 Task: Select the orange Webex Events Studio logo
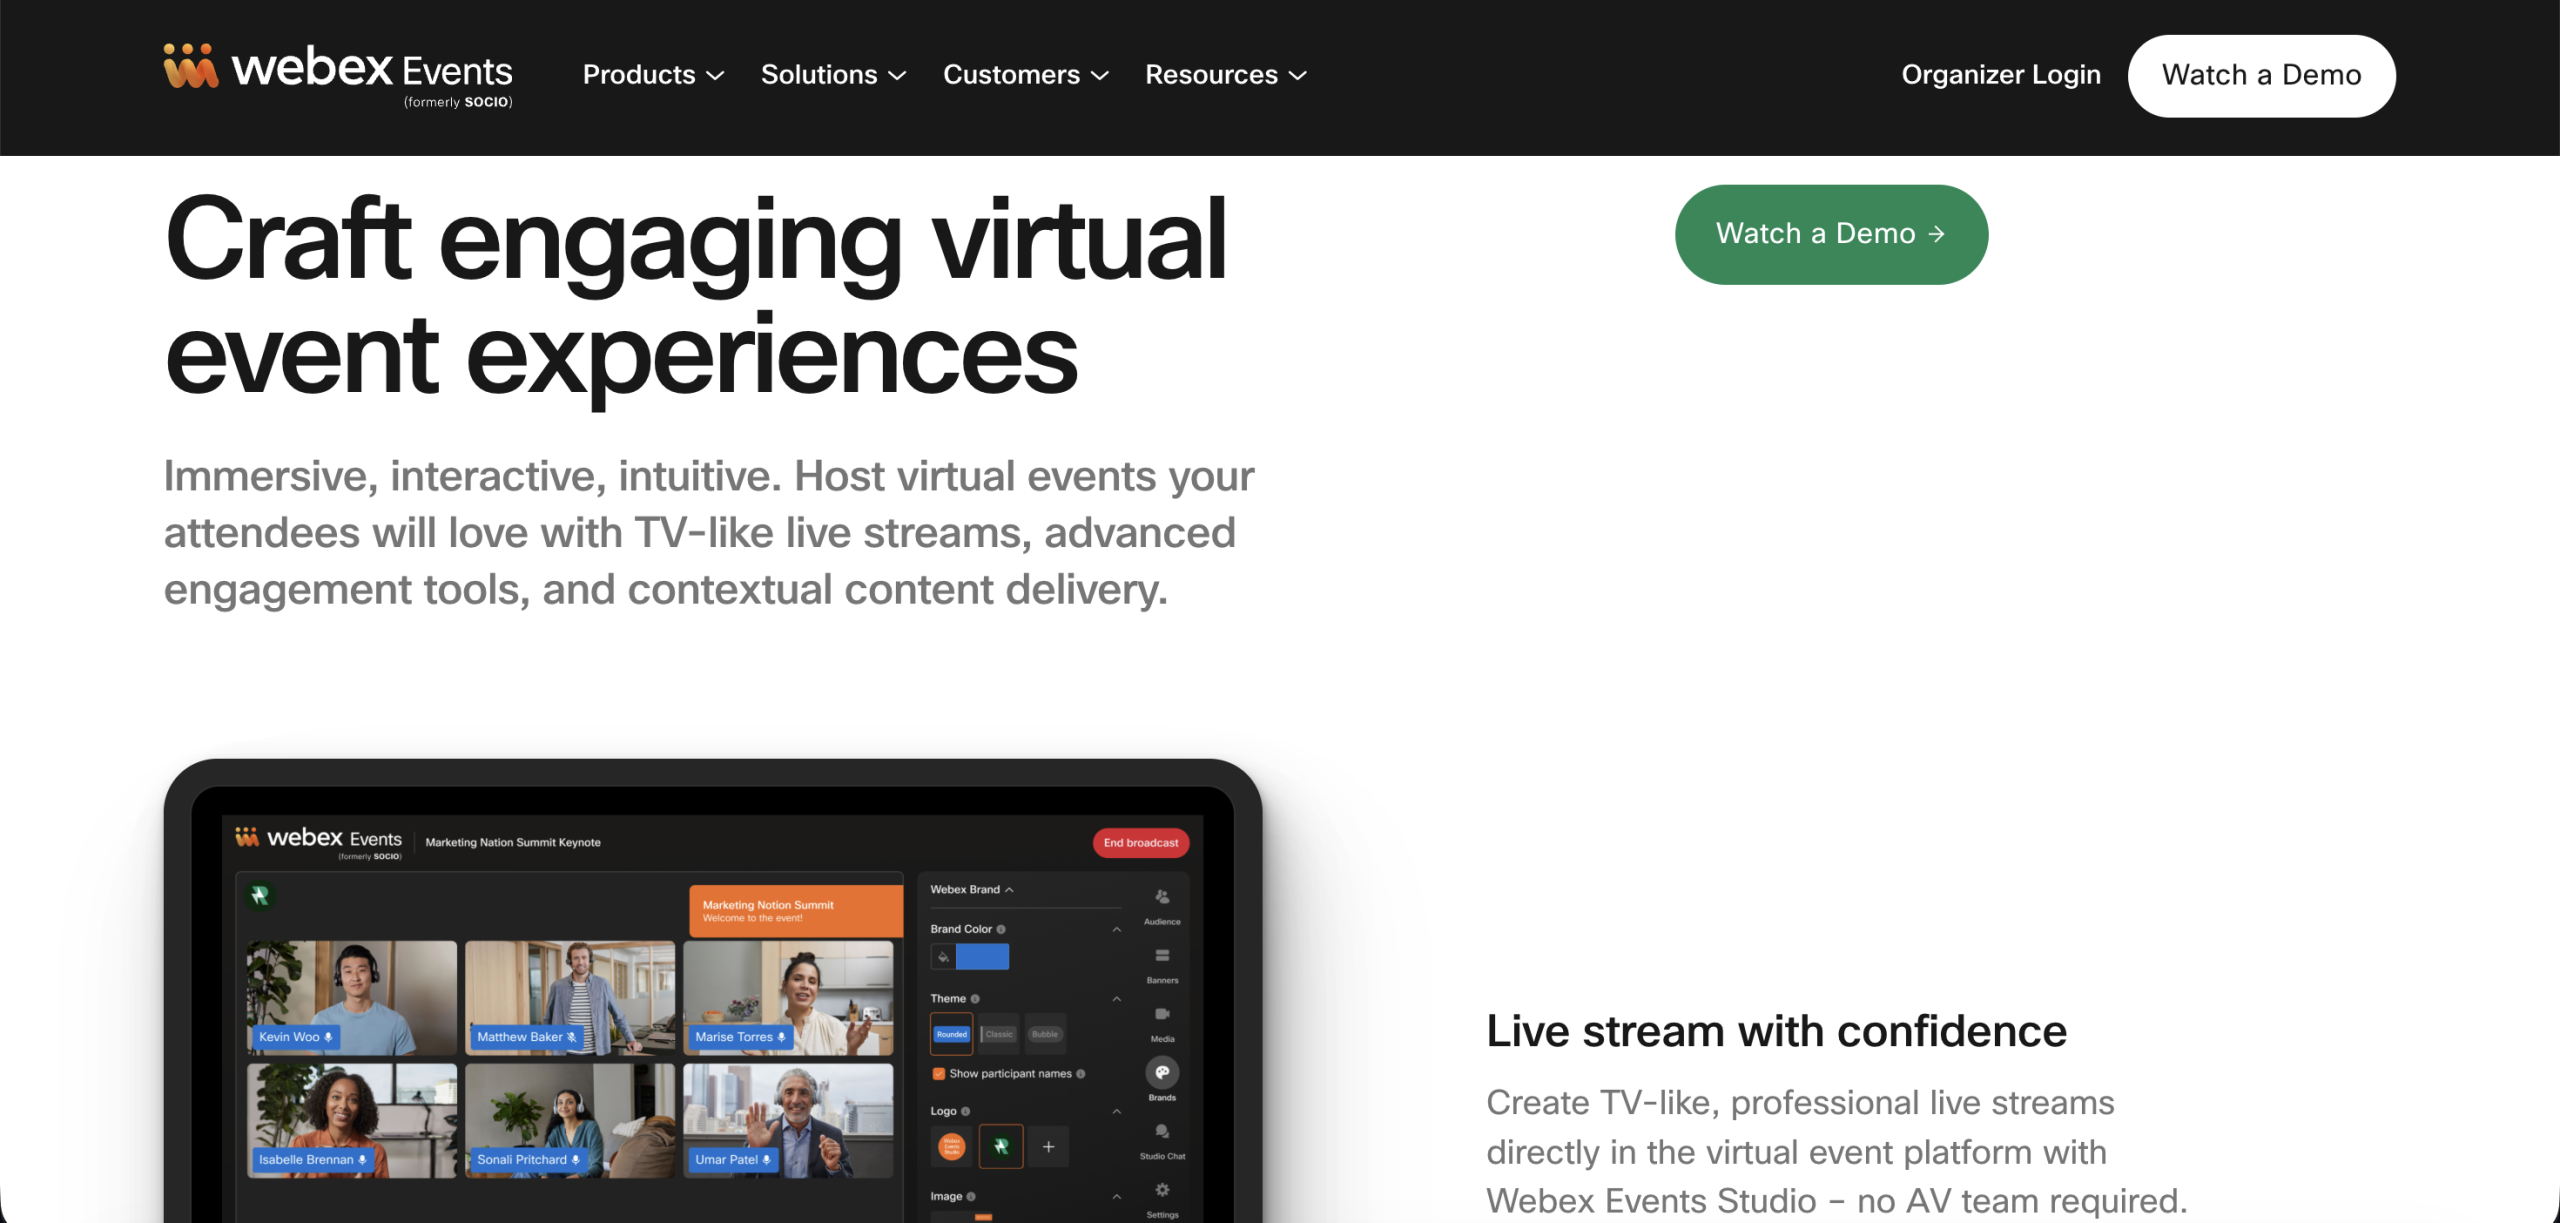click(x=952, y=1147)
